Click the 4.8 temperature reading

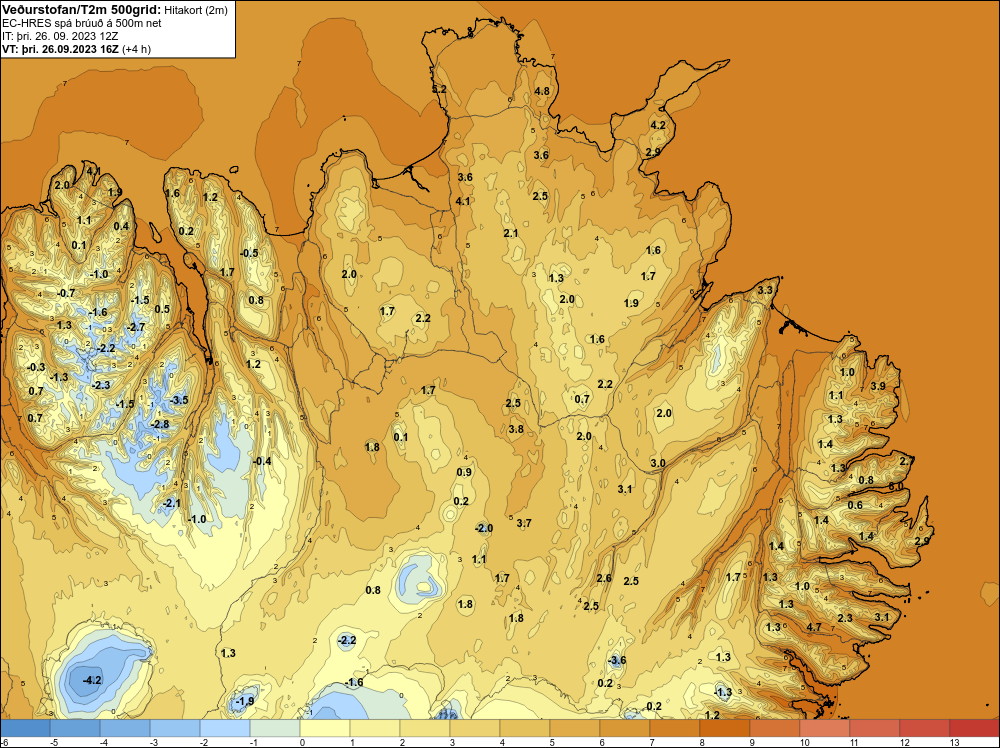[542, 91]
